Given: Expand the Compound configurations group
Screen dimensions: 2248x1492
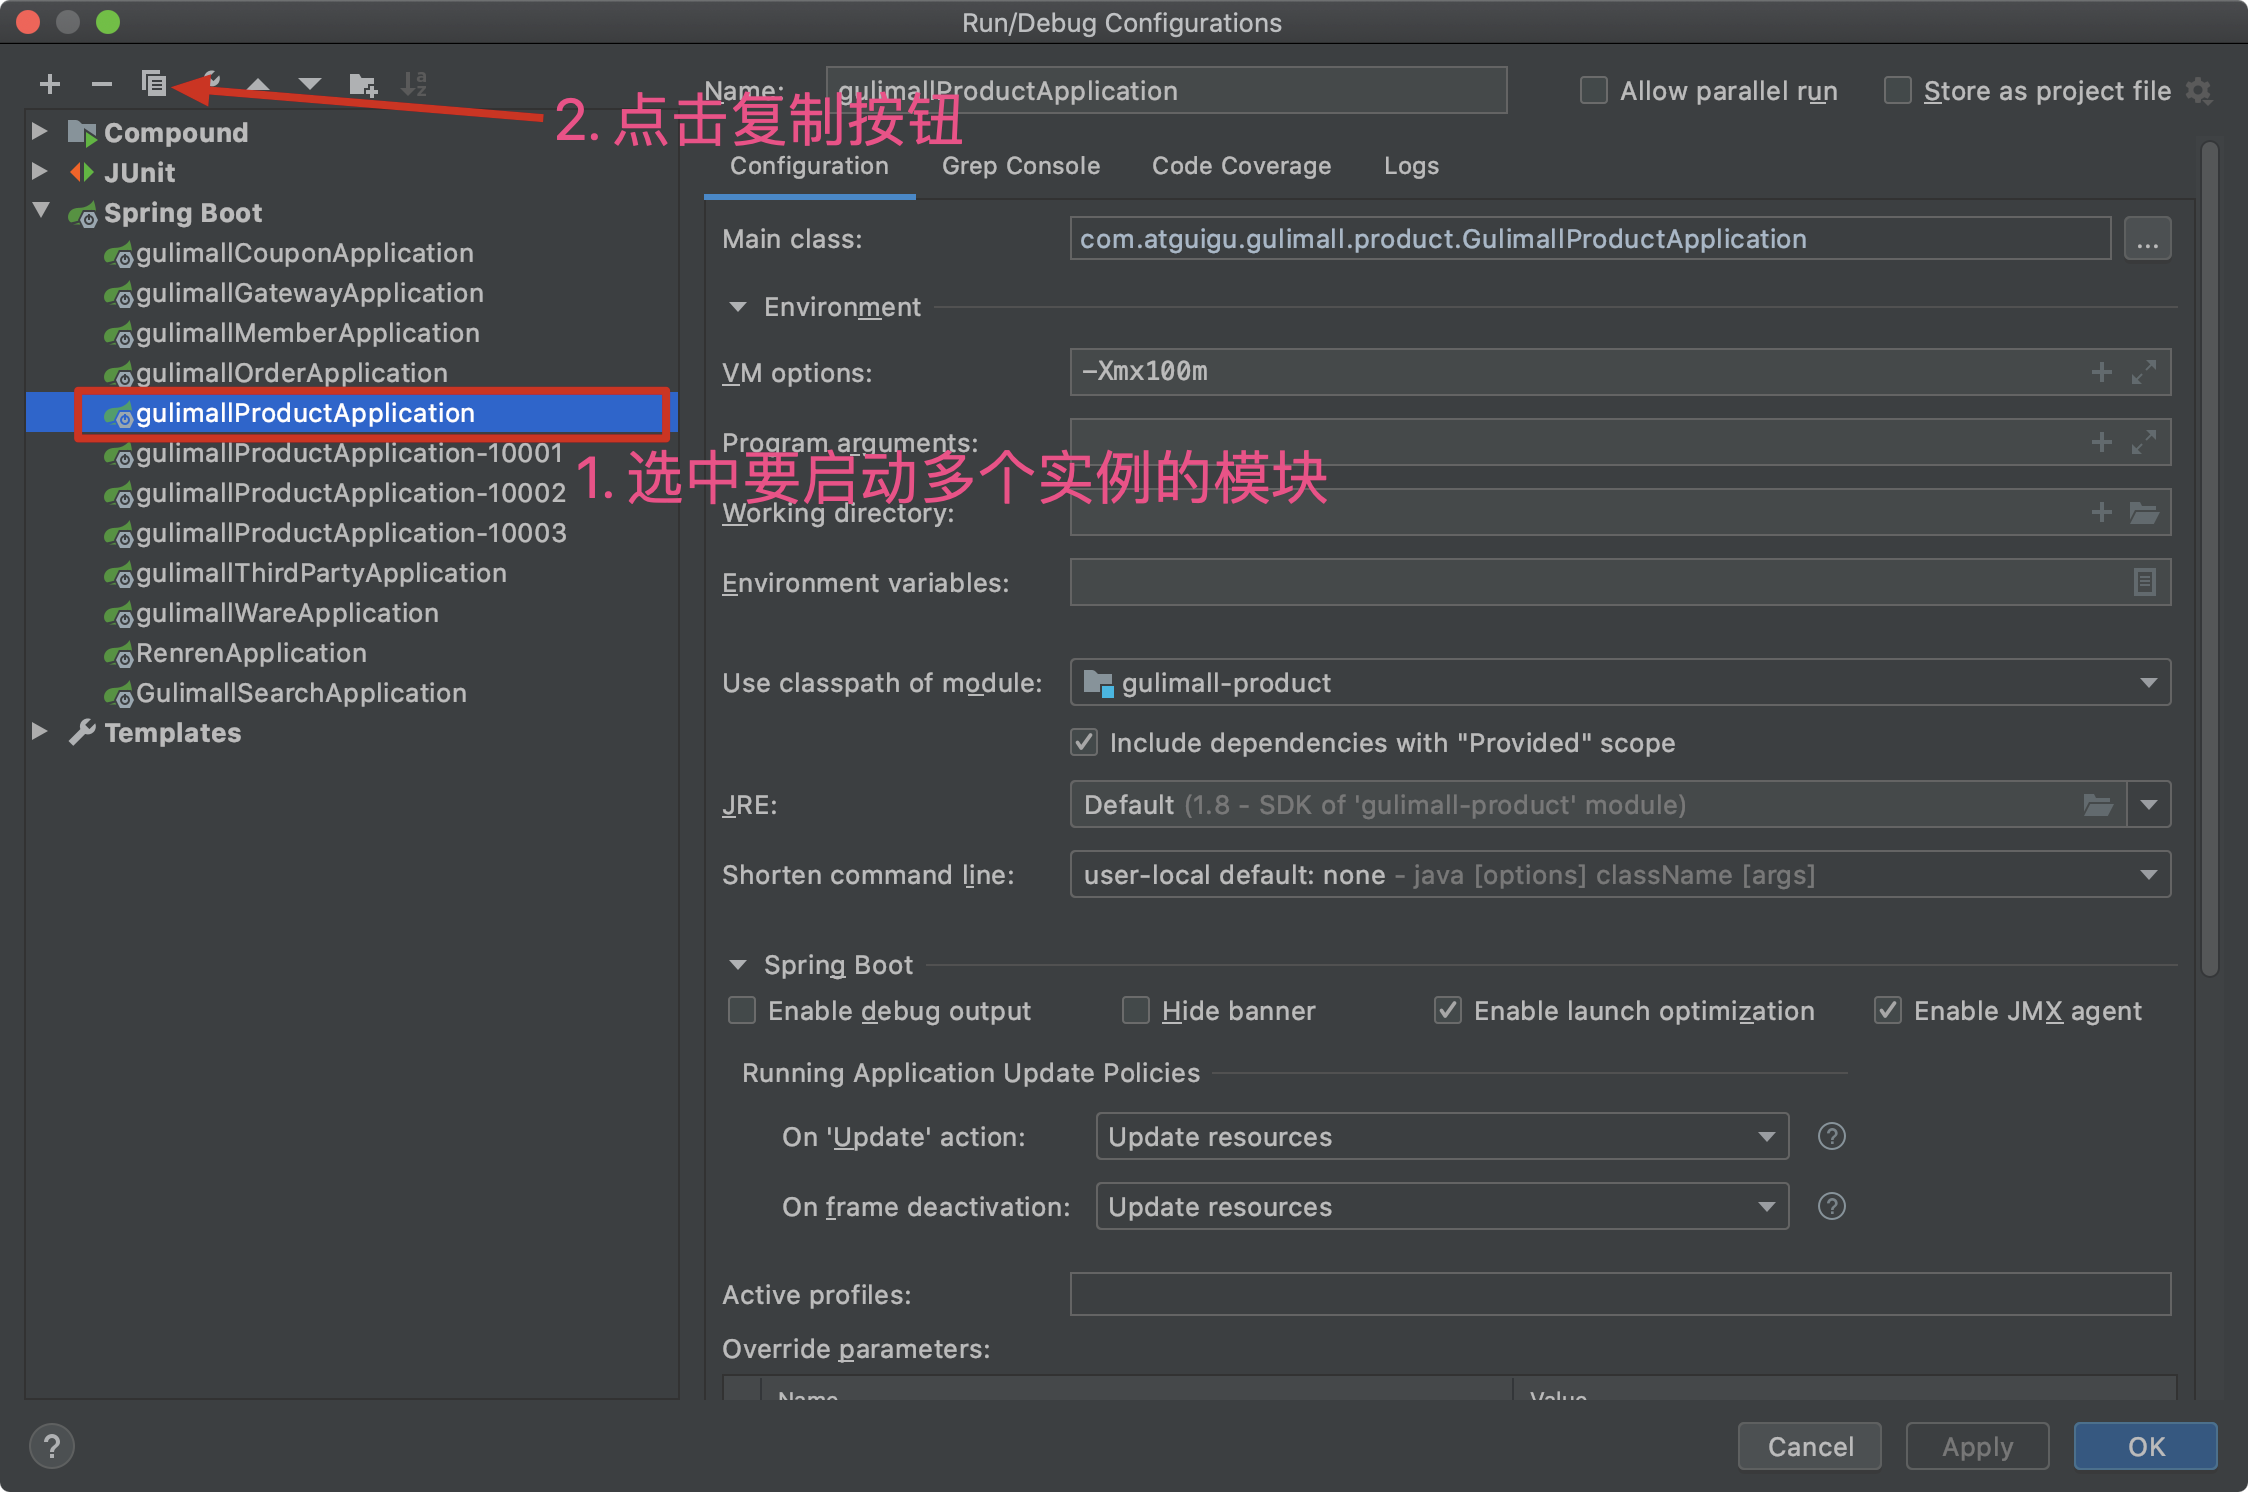Looking at the screenshot, I should pos(40,131).
